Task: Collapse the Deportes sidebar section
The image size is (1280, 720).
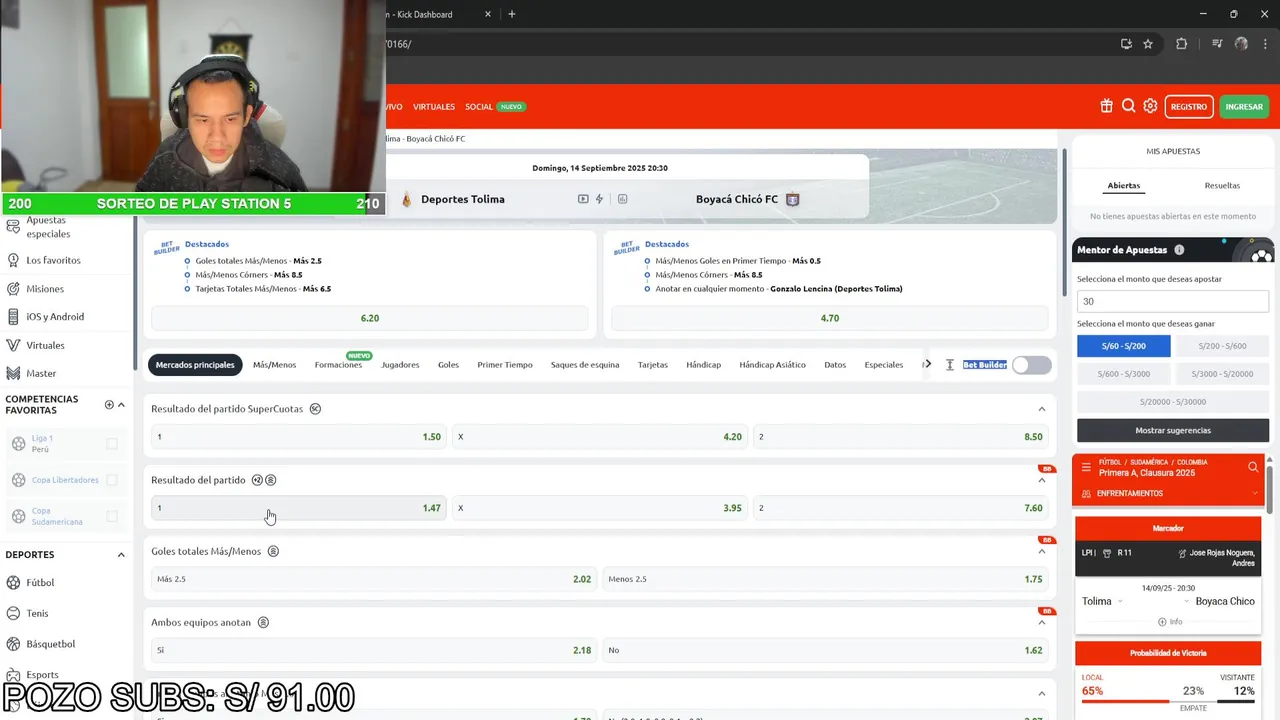Action: (121, 555)
